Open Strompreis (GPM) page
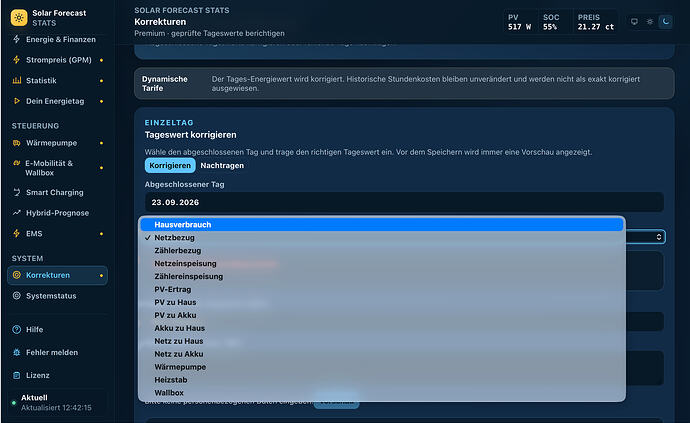 pyautogui.click(x=57, y=60)
